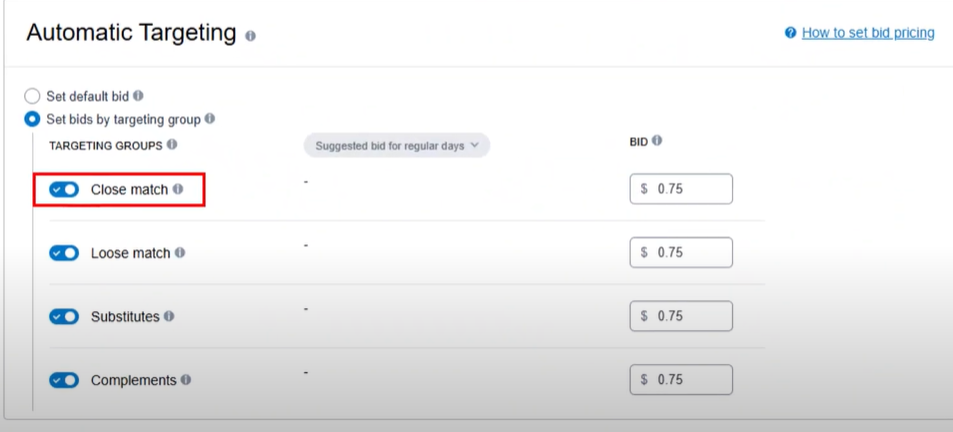Toggle off Close match targeting

pos(64,189)
